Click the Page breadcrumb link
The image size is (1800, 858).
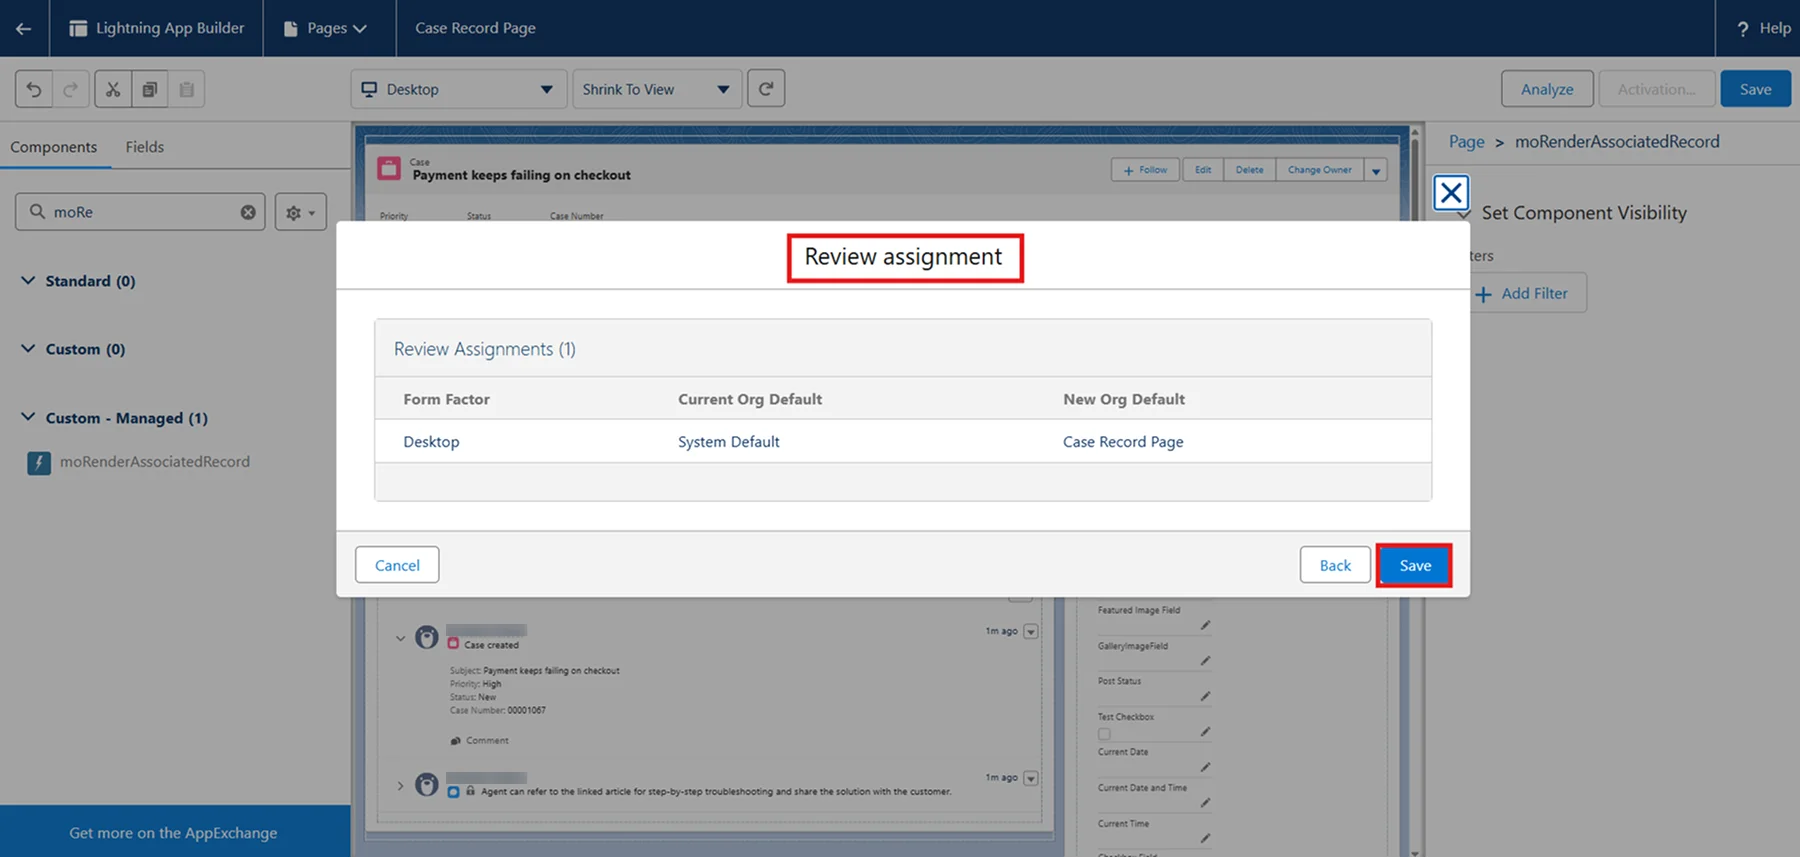(x=1466, y=142)
